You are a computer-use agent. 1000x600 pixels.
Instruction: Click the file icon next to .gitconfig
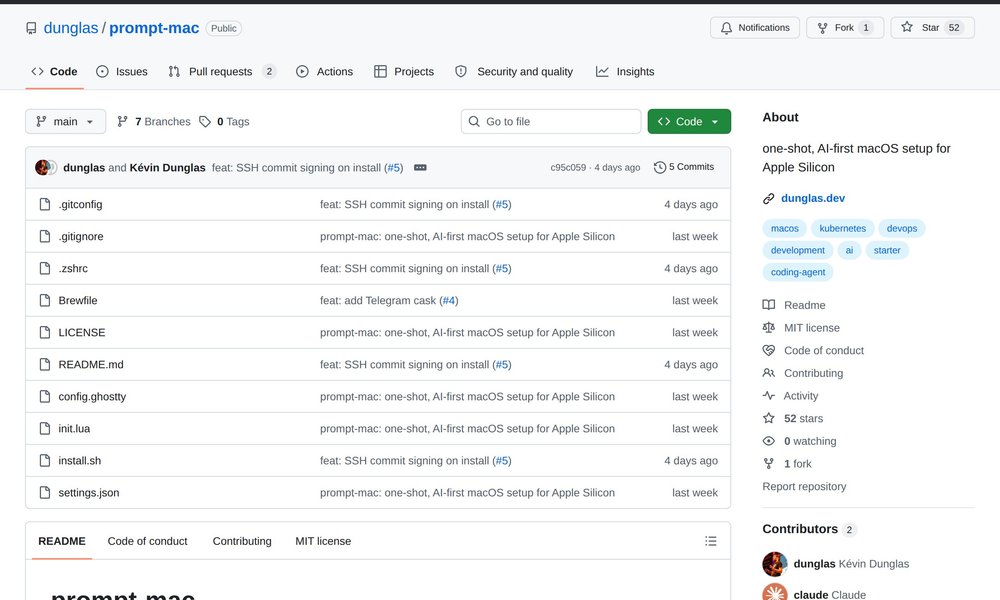pos(45,204)
